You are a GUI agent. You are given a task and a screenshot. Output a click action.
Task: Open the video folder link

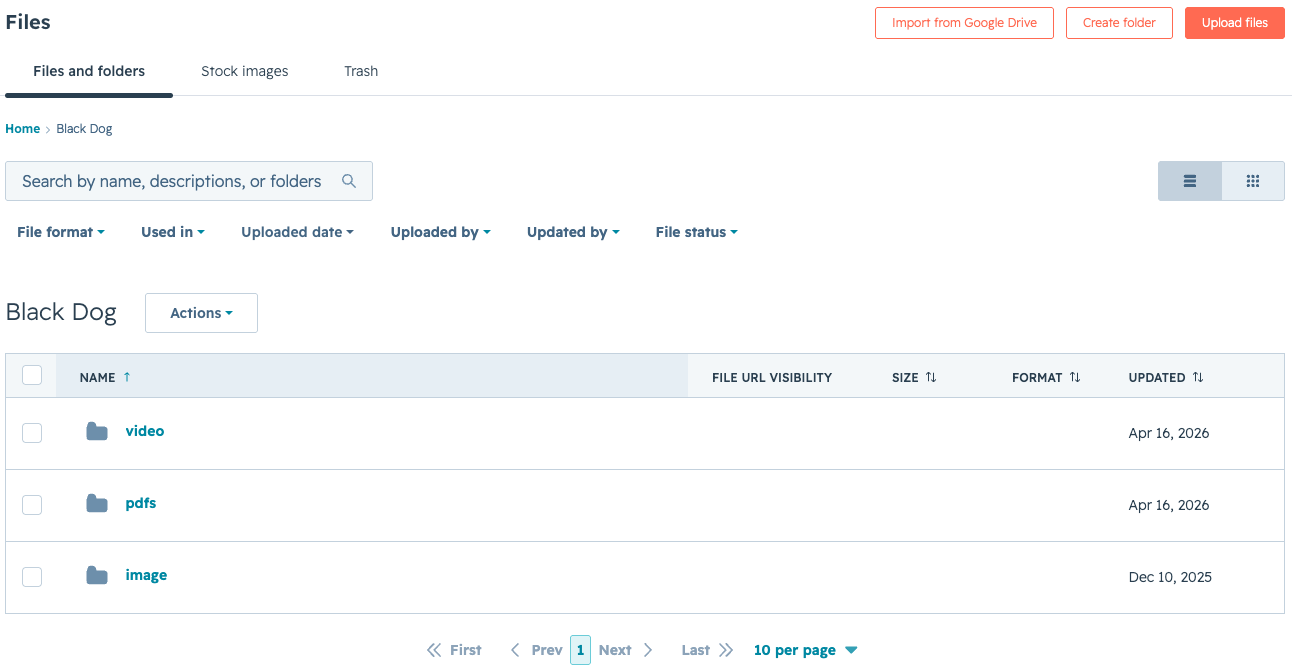pyautogui.click(x=145, y=431)
